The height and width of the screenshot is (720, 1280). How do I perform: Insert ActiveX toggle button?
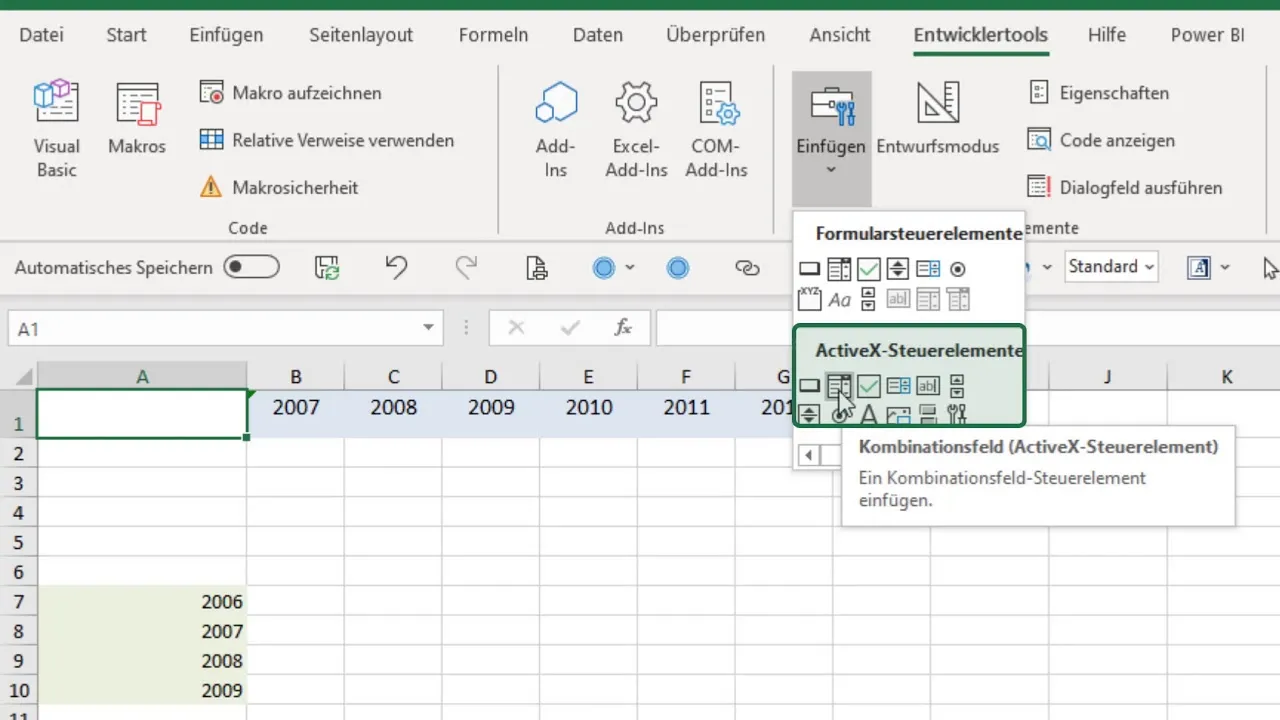(927, 414)
